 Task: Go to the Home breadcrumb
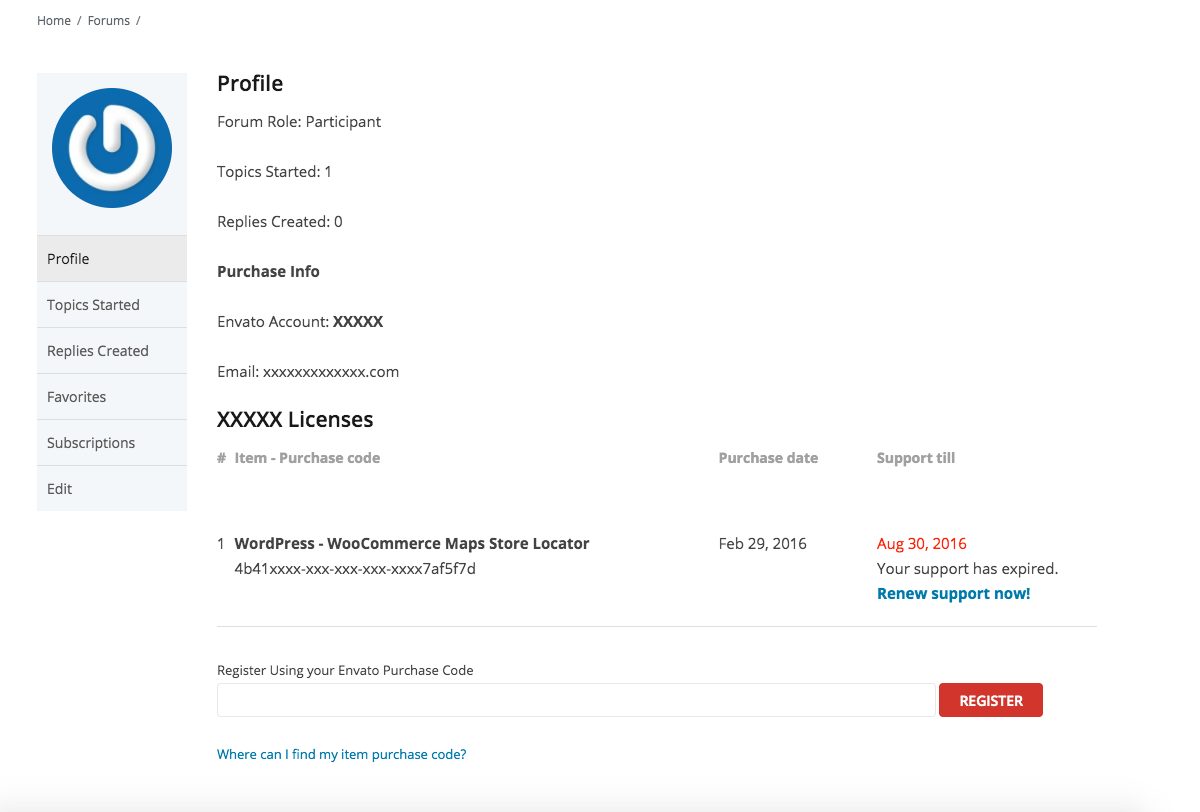(x=54, y=21)
